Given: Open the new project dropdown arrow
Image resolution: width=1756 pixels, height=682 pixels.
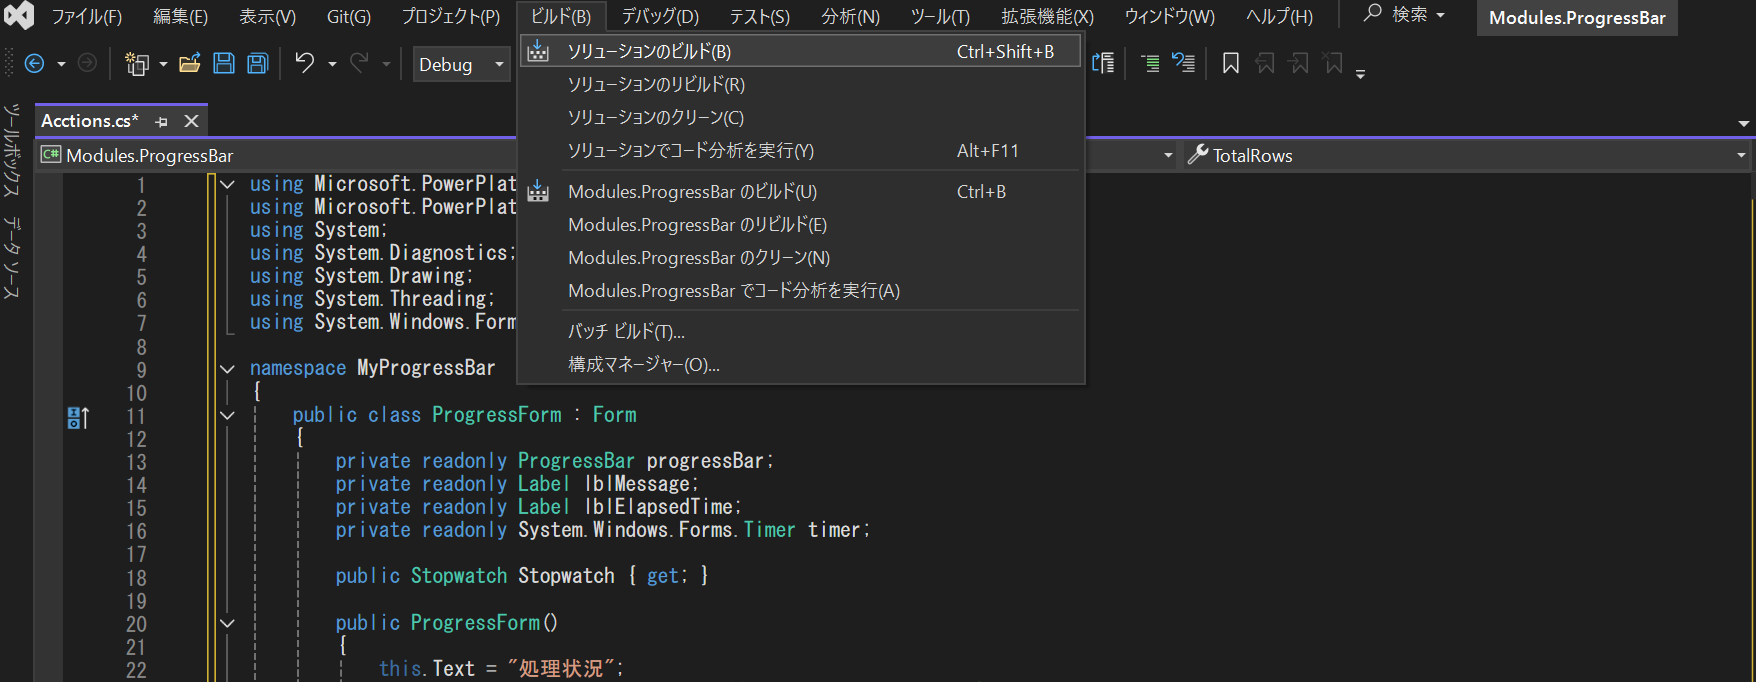Looking at the screenshot, I should pos(163,65).
